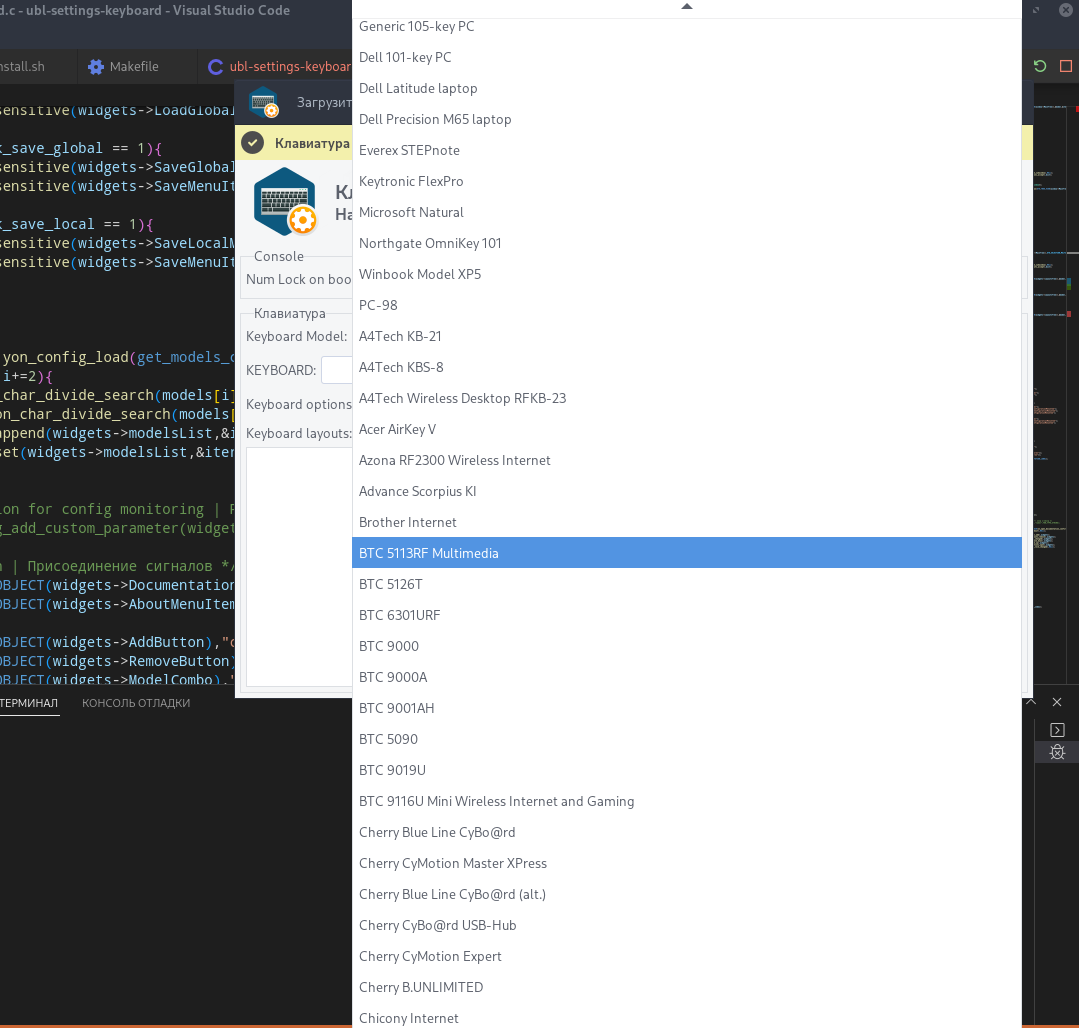Pick Advance Scorpius KI
1079x1028 pixels.
tap(686, 491)
